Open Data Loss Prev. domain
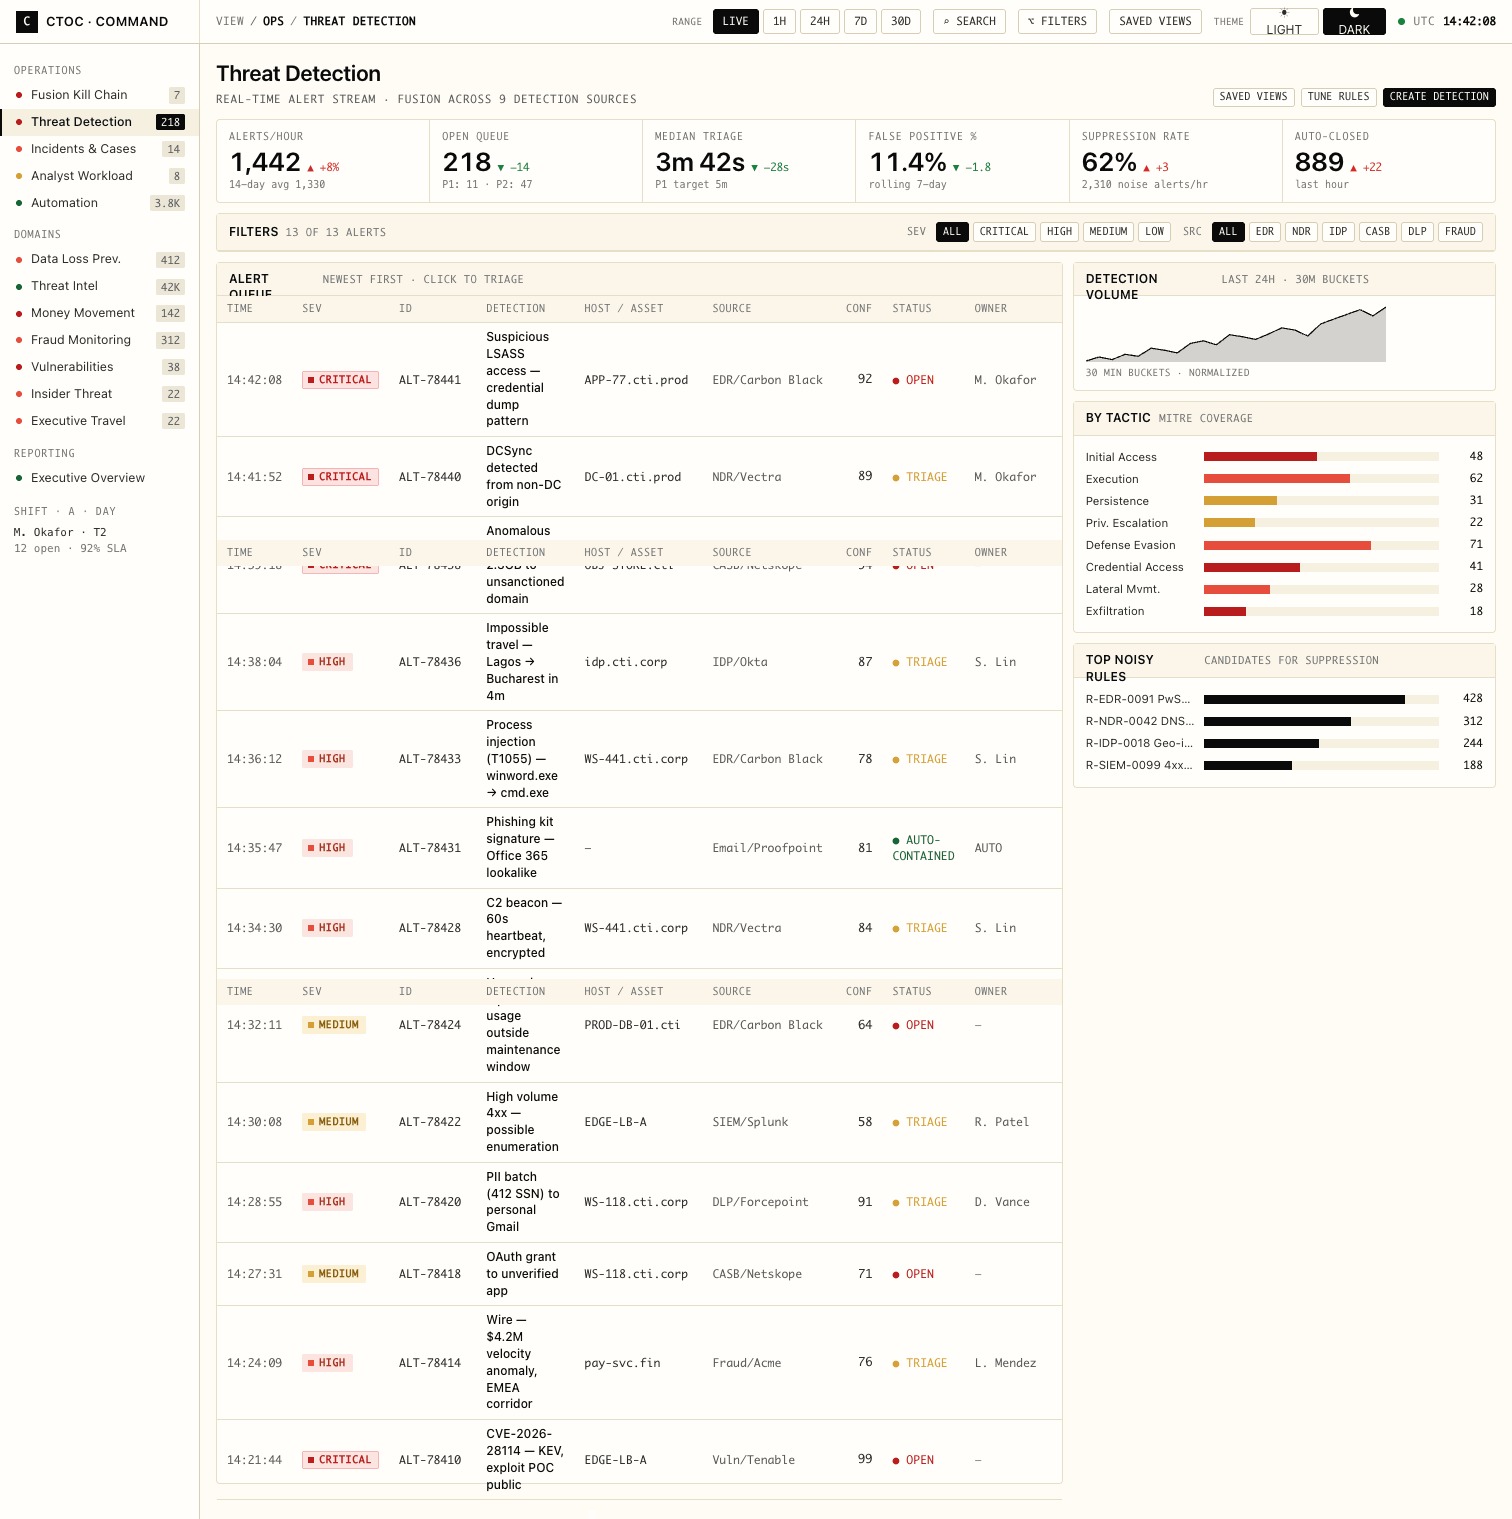 pos(100,259)
